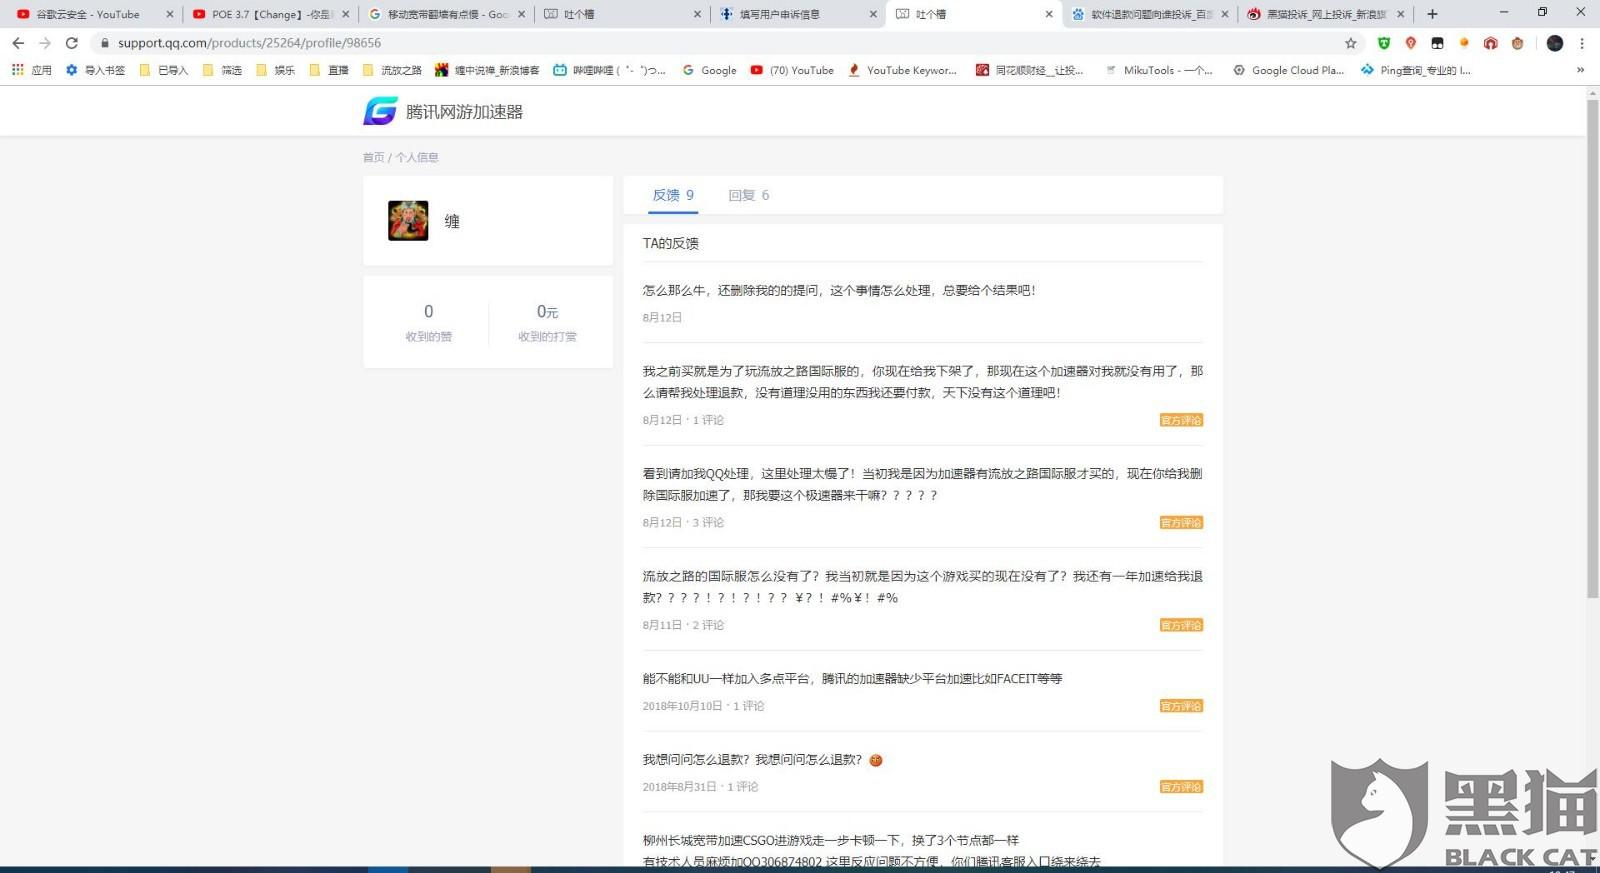Reload the current page
Screen dimensions: 1600x873
coord(72,43)
